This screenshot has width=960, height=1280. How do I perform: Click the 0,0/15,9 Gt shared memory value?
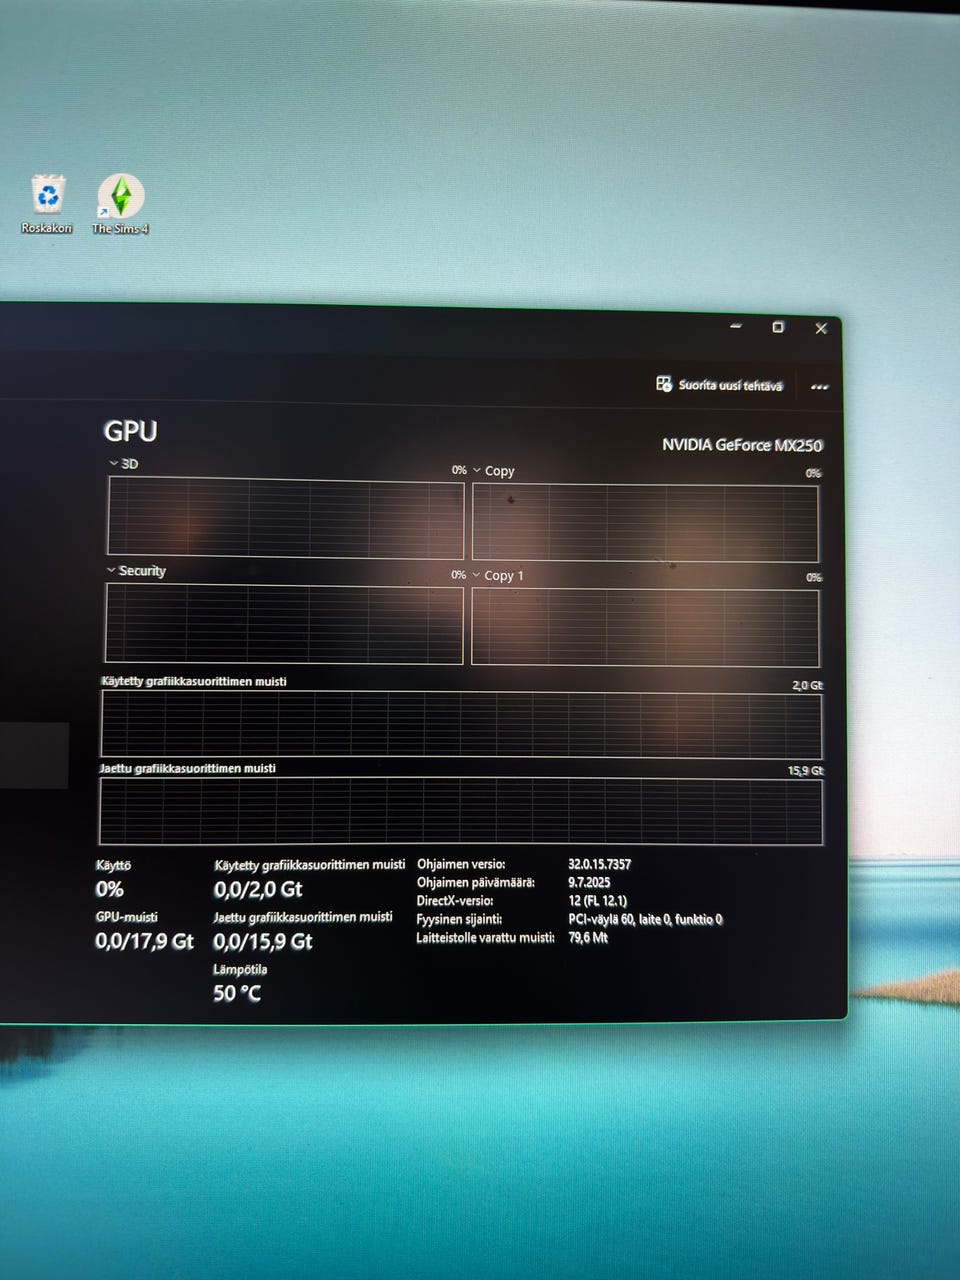click(263, 942)
